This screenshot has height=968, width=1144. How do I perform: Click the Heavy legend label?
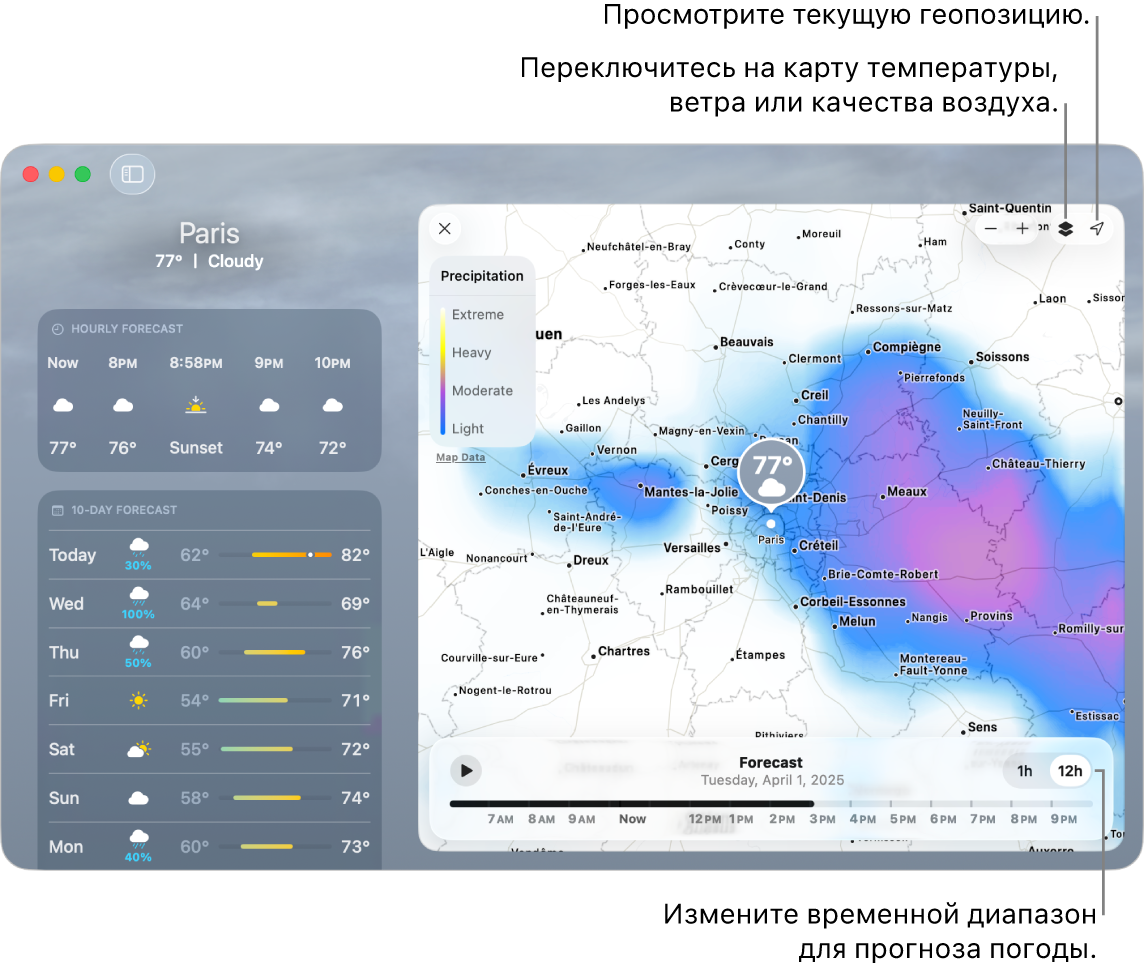(471, 352)
